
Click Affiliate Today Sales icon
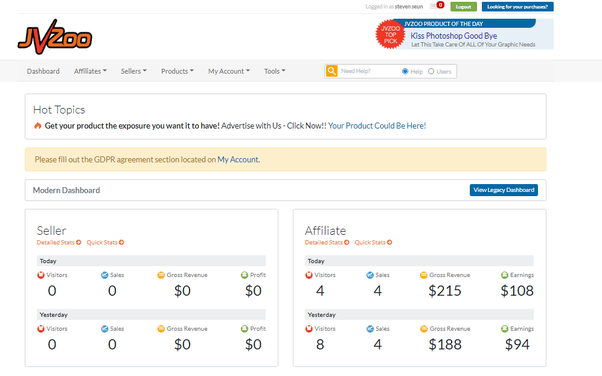point(370,275)
